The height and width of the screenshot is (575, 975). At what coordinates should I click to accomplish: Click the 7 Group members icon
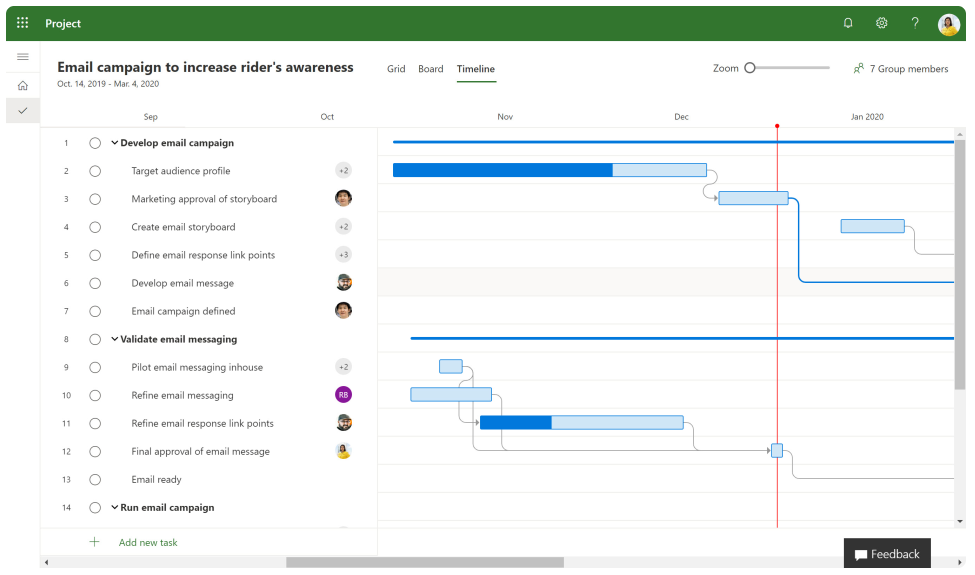point(859,68)
